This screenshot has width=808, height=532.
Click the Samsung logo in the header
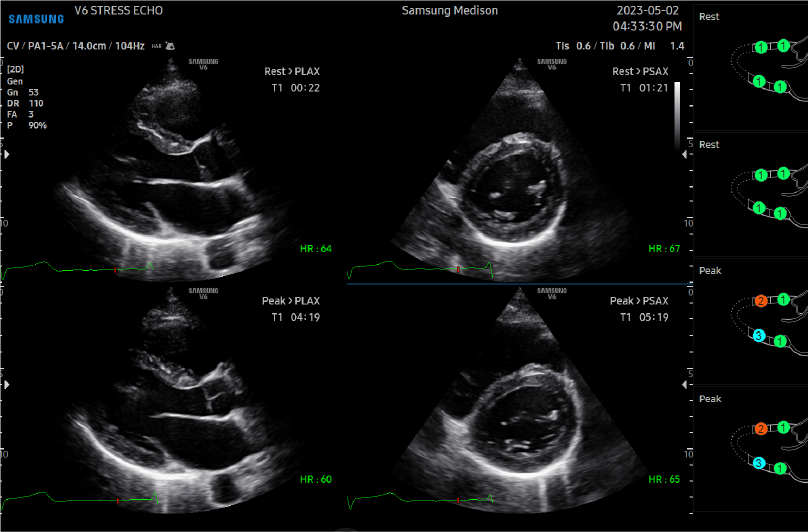36,19
